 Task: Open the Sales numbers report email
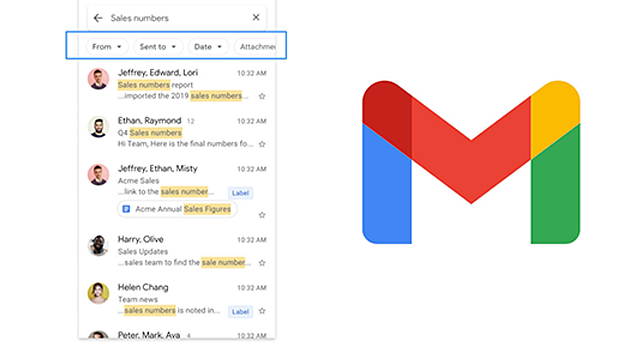[177, 84]
